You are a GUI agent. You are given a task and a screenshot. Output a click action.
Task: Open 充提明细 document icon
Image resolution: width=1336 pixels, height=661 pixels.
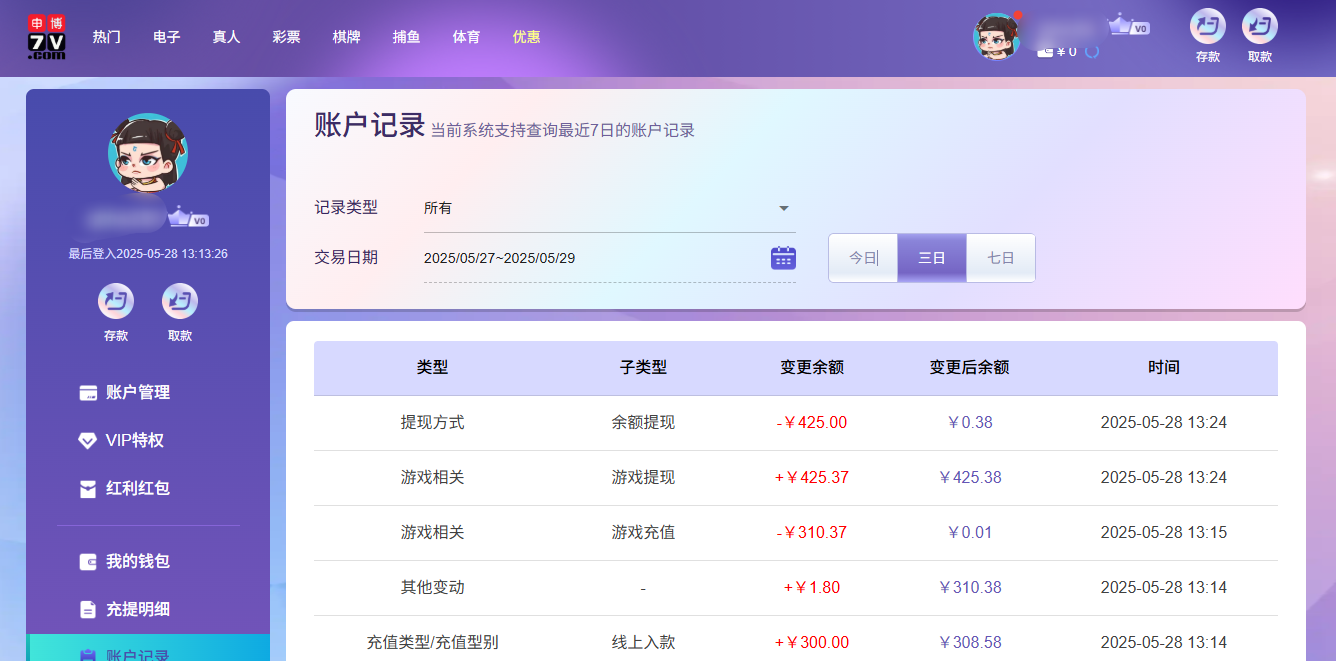point(88,609)
